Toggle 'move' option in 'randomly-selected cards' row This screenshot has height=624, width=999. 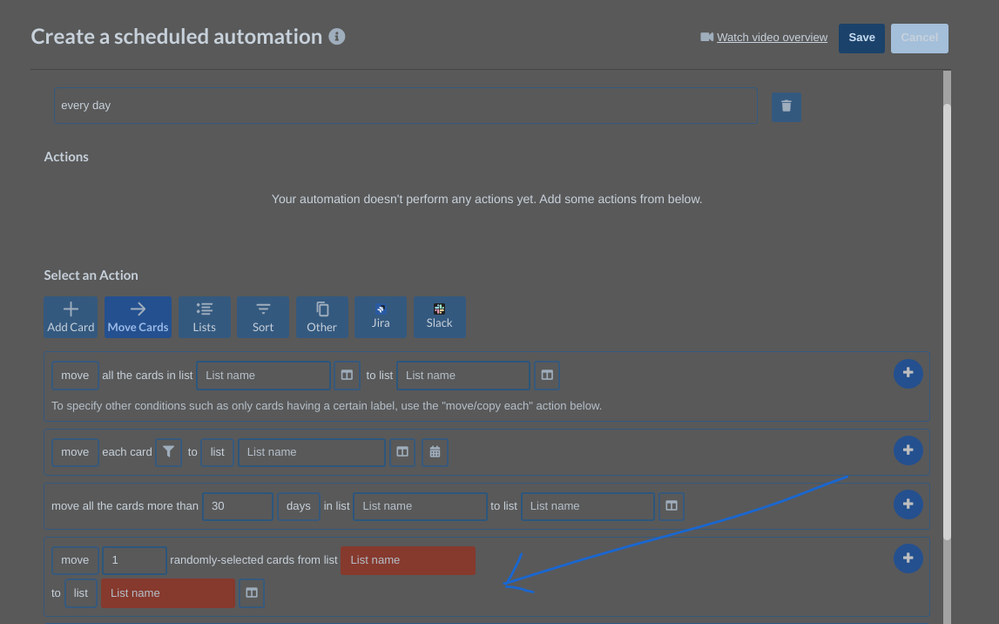(75, 560)
